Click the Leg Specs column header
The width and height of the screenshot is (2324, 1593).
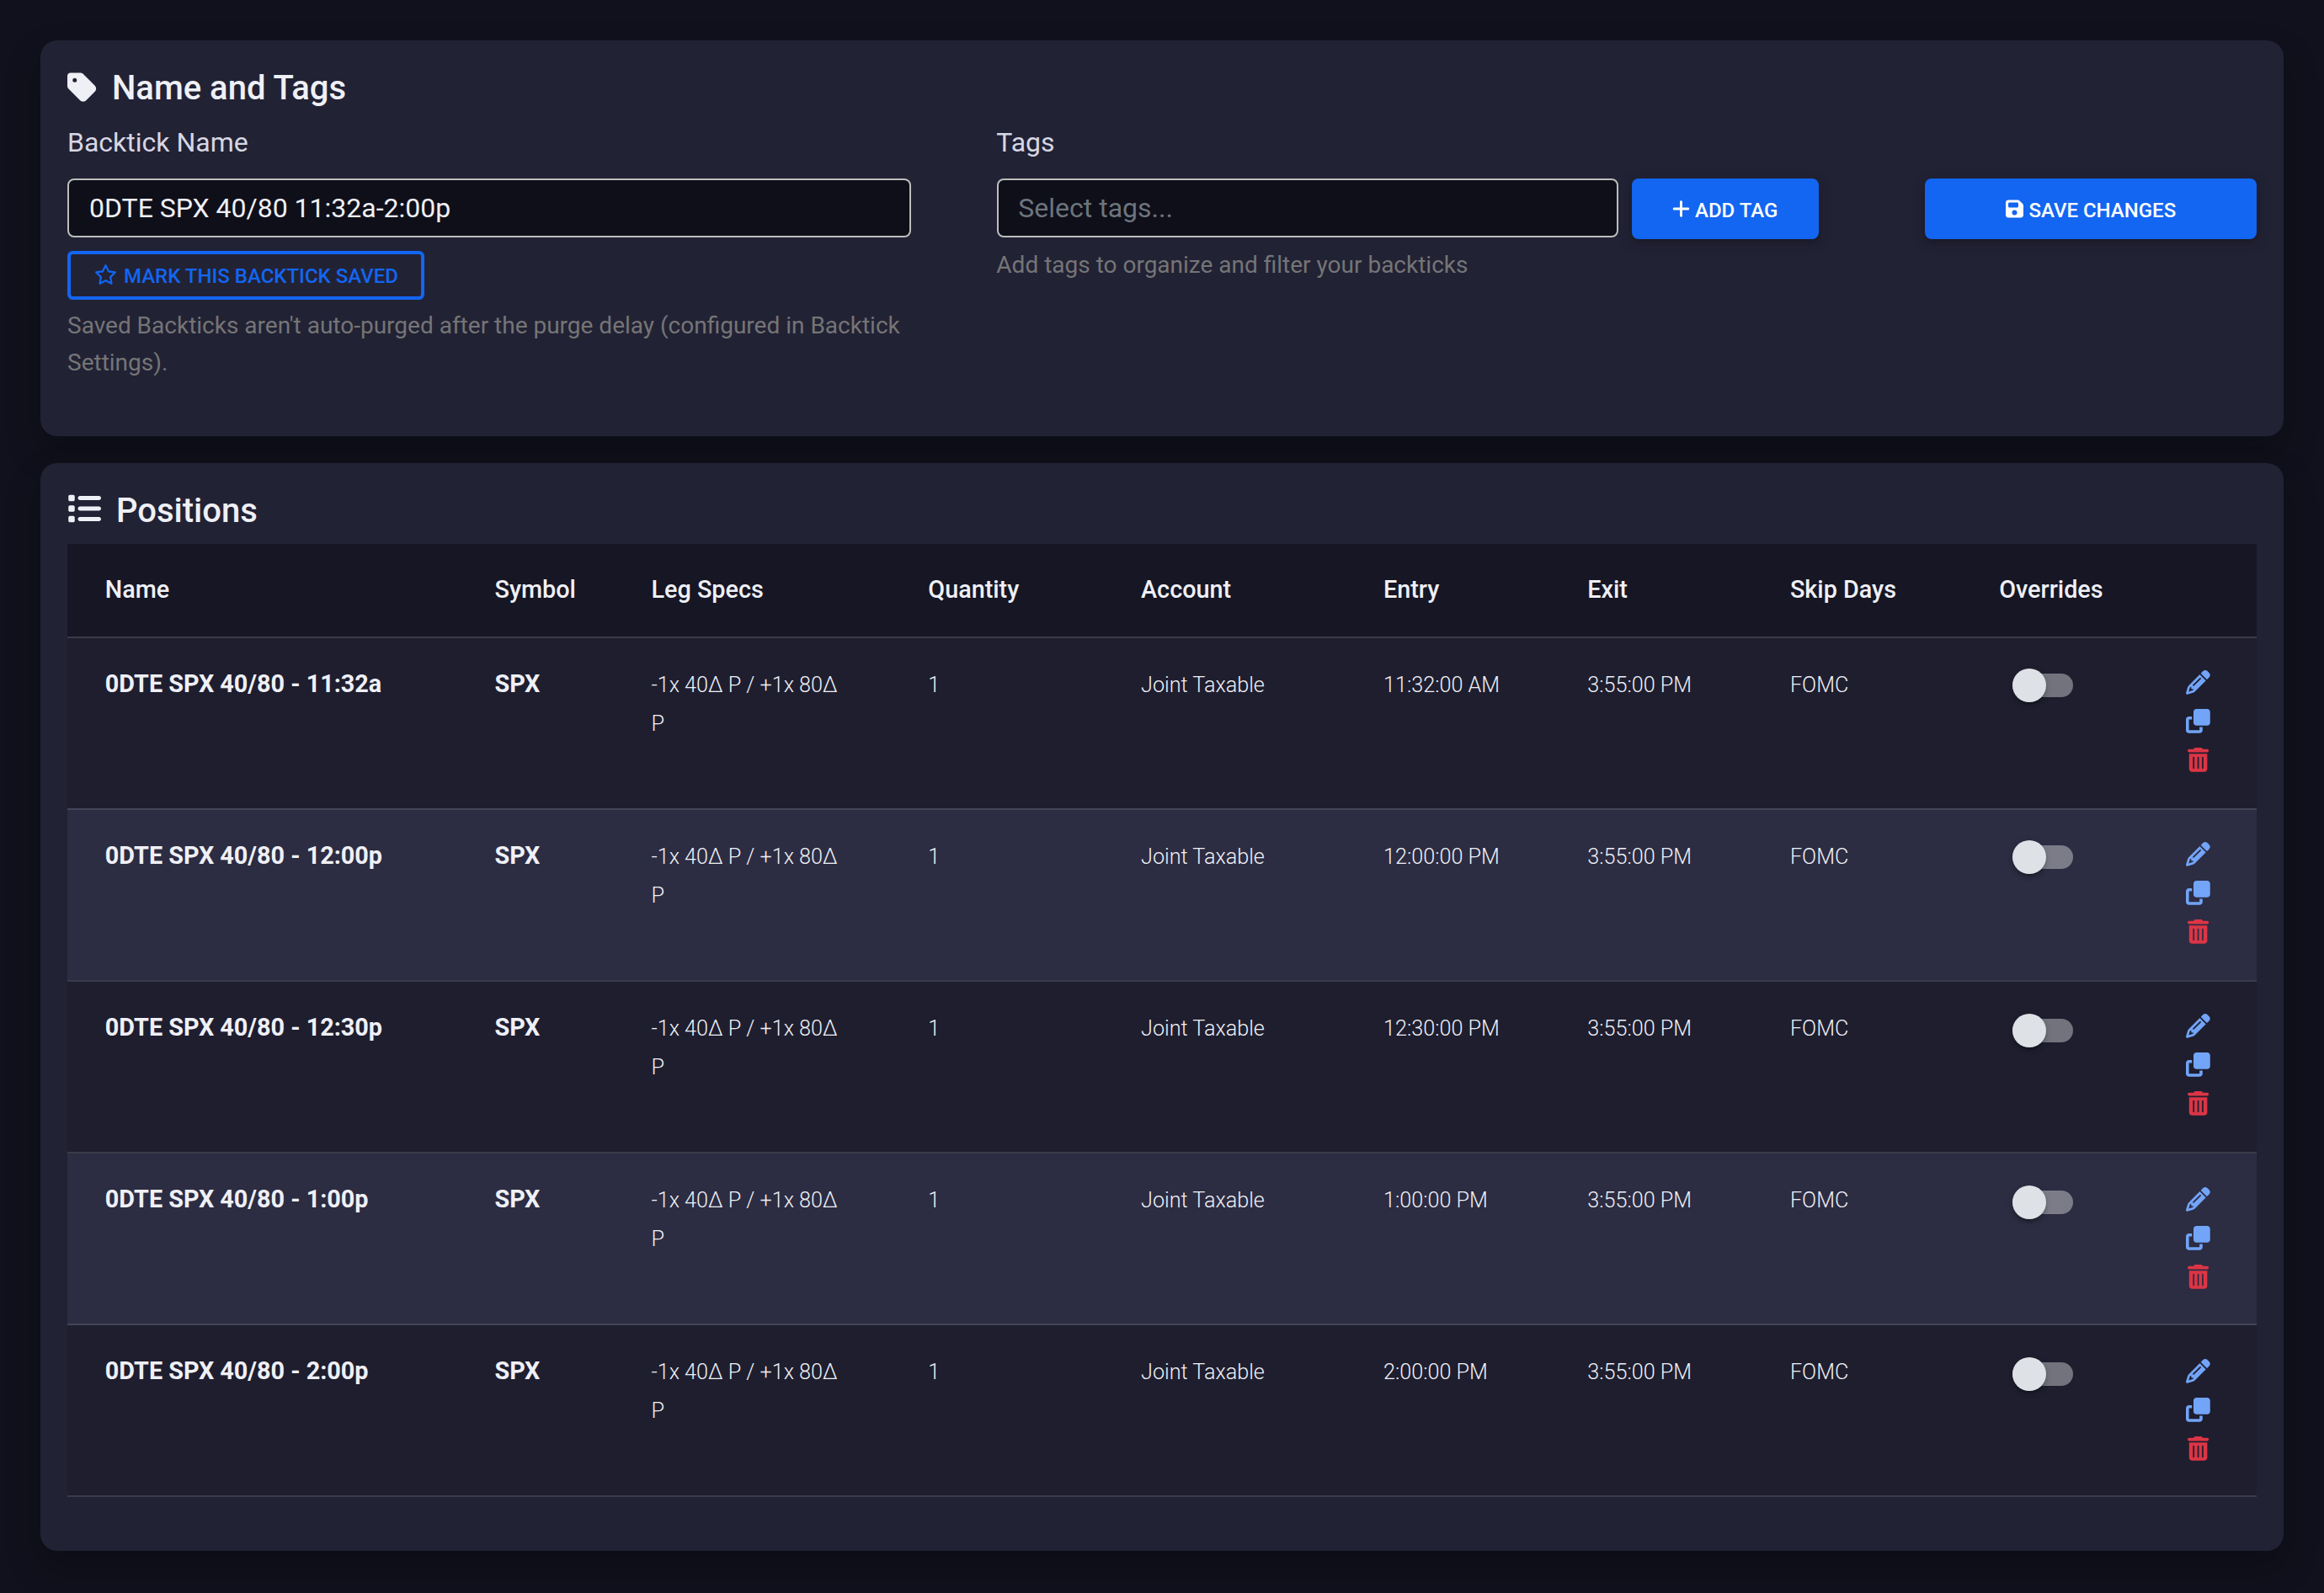(x=707, y=589)
